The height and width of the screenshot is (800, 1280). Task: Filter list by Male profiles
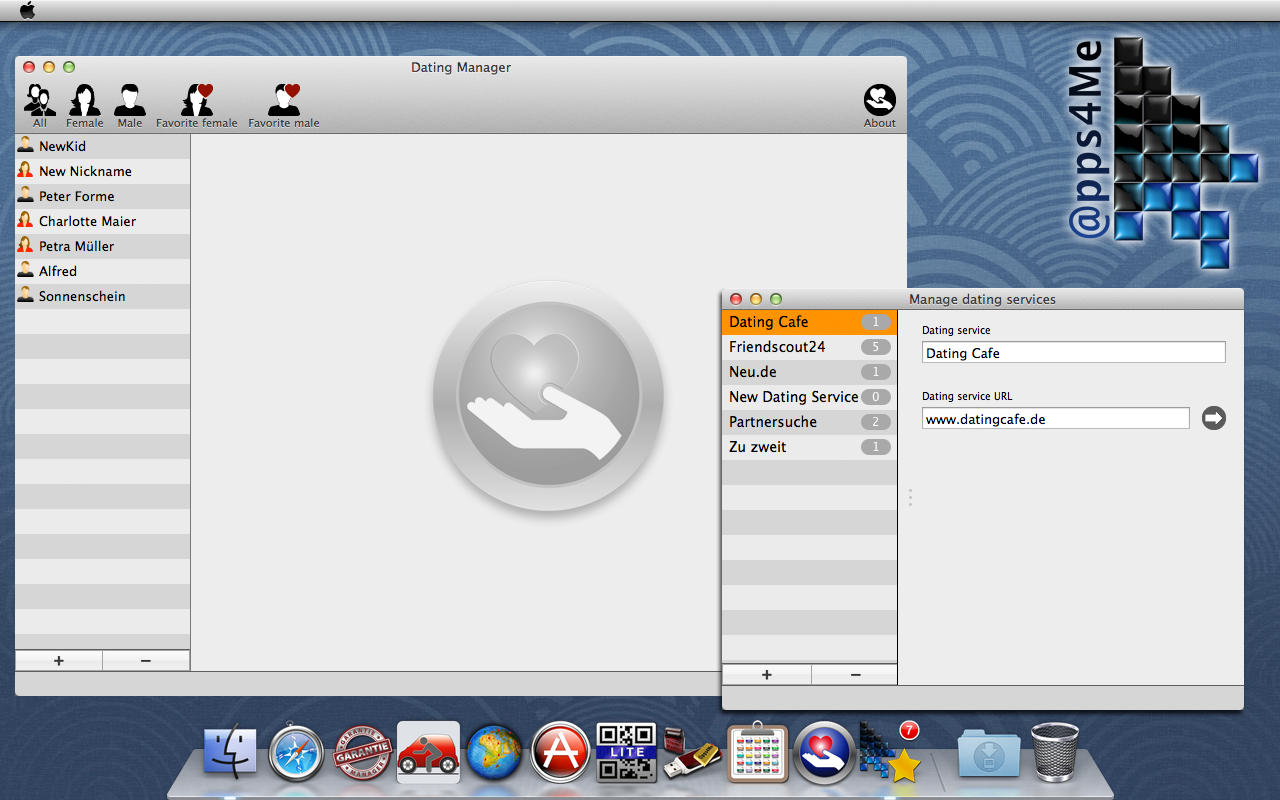coord(129,105)
